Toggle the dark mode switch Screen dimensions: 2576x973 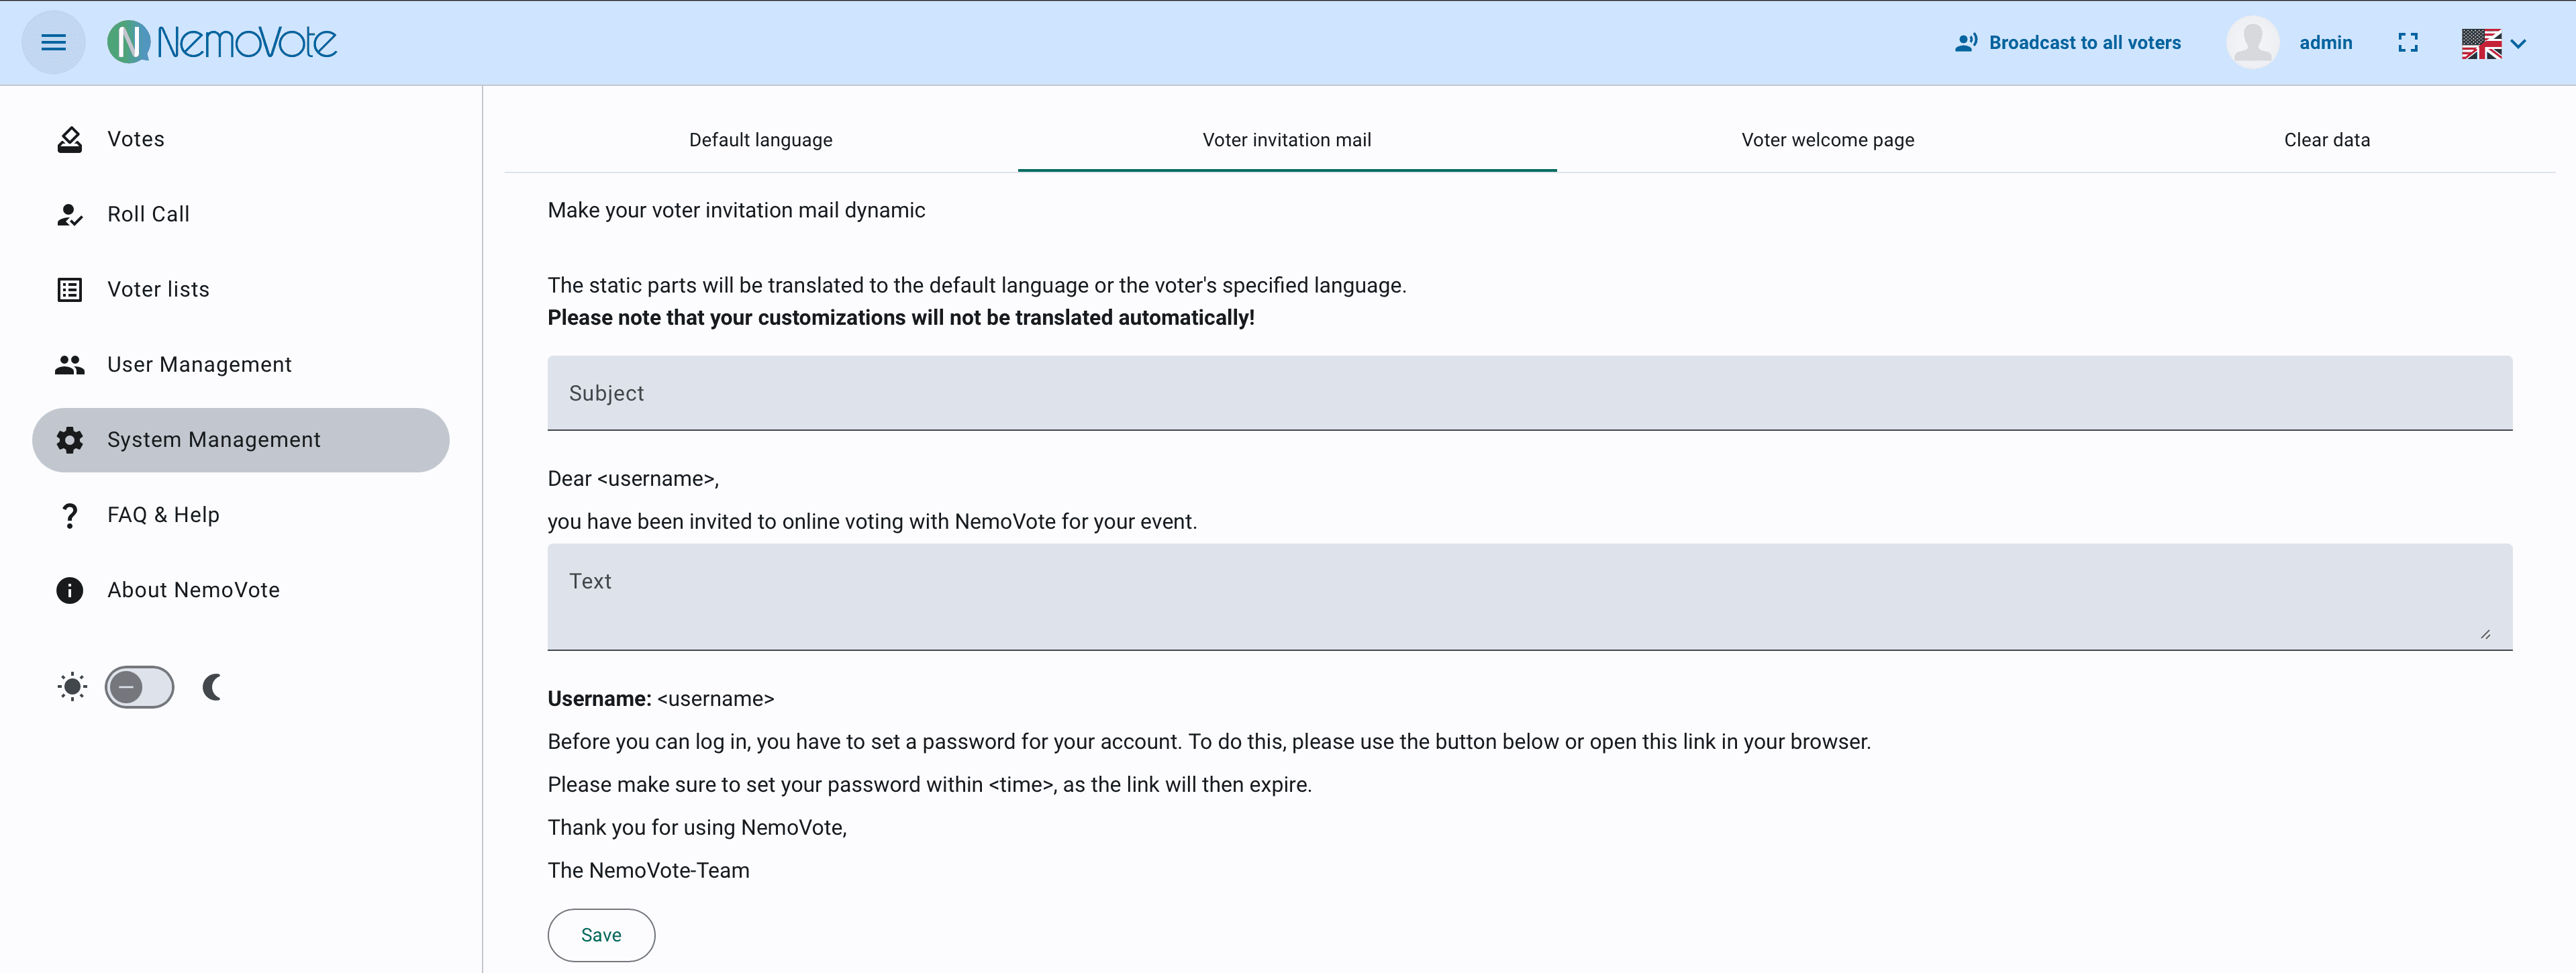pos(139,687)
